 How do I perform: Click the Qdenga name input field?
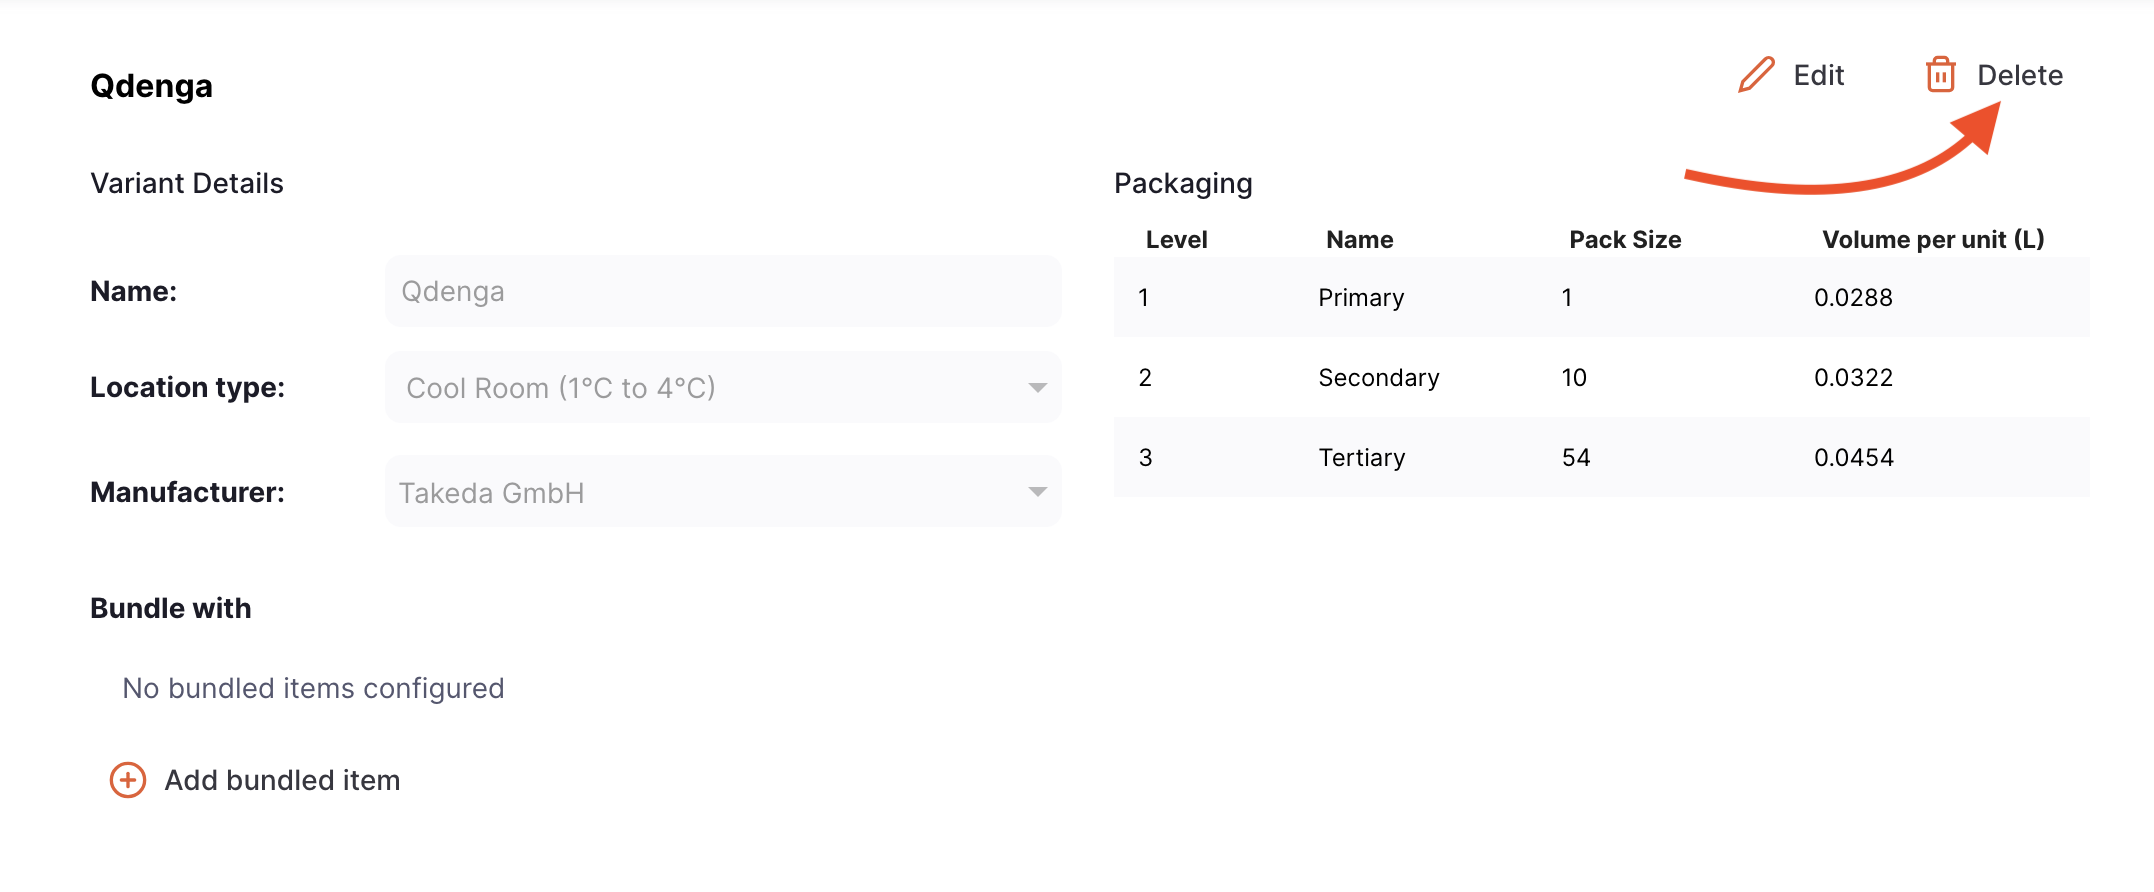(723, 291)
